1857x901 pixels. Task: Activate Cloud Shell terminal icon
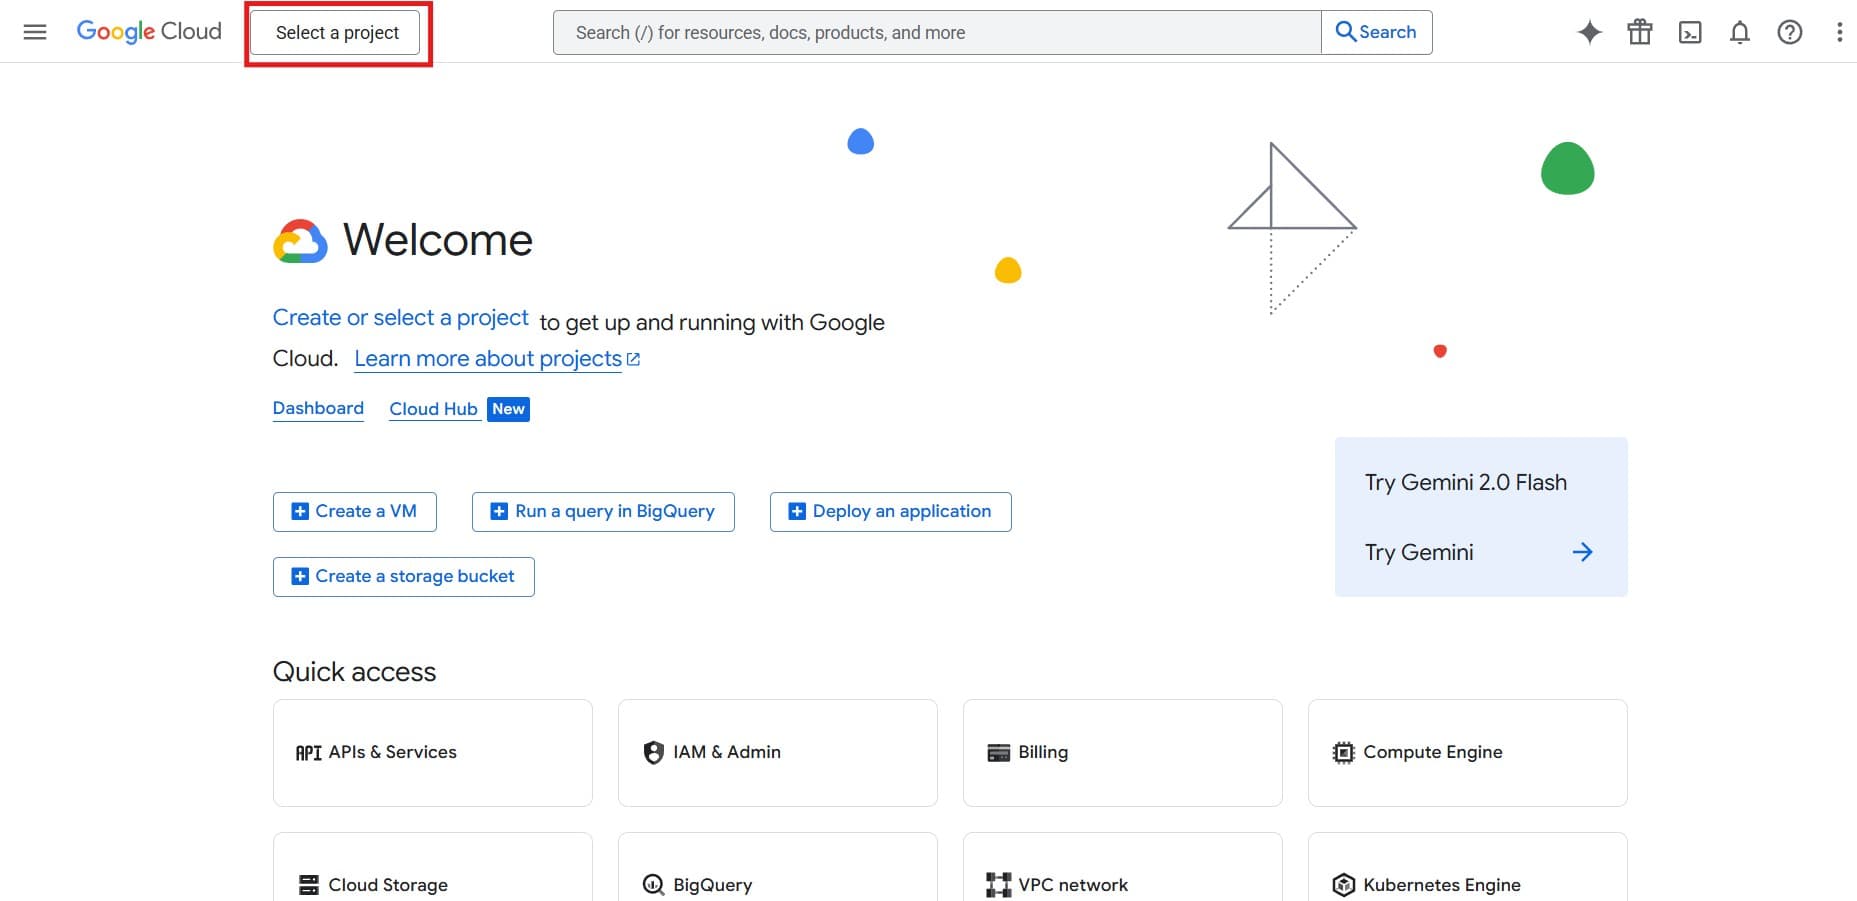1690,32
